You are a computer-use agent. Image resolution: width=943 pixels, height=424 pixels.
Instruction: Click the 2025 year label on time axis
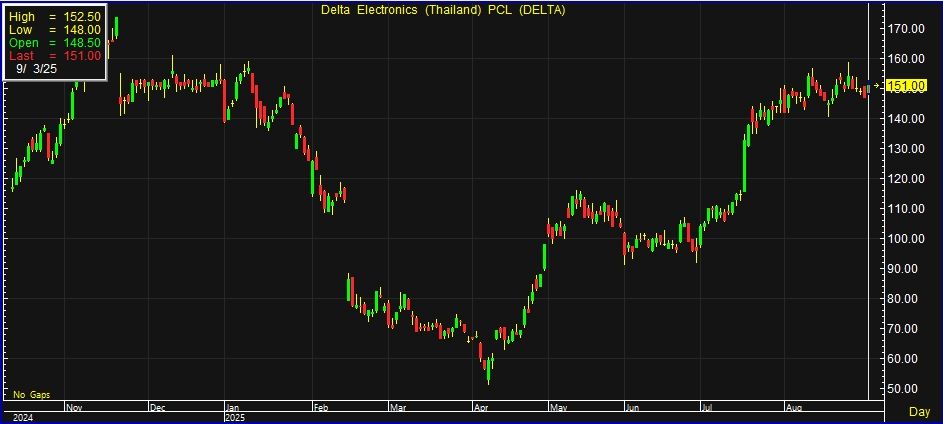click(x=236, y=417)
